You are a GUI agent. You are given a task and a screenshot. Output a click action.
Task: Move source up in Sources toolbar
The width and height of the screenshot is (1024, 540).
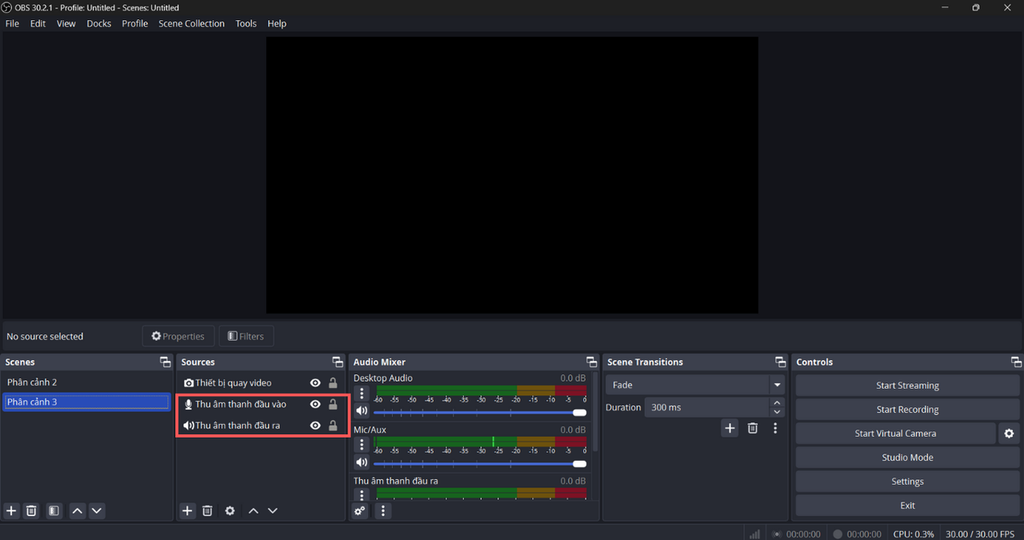253,511
